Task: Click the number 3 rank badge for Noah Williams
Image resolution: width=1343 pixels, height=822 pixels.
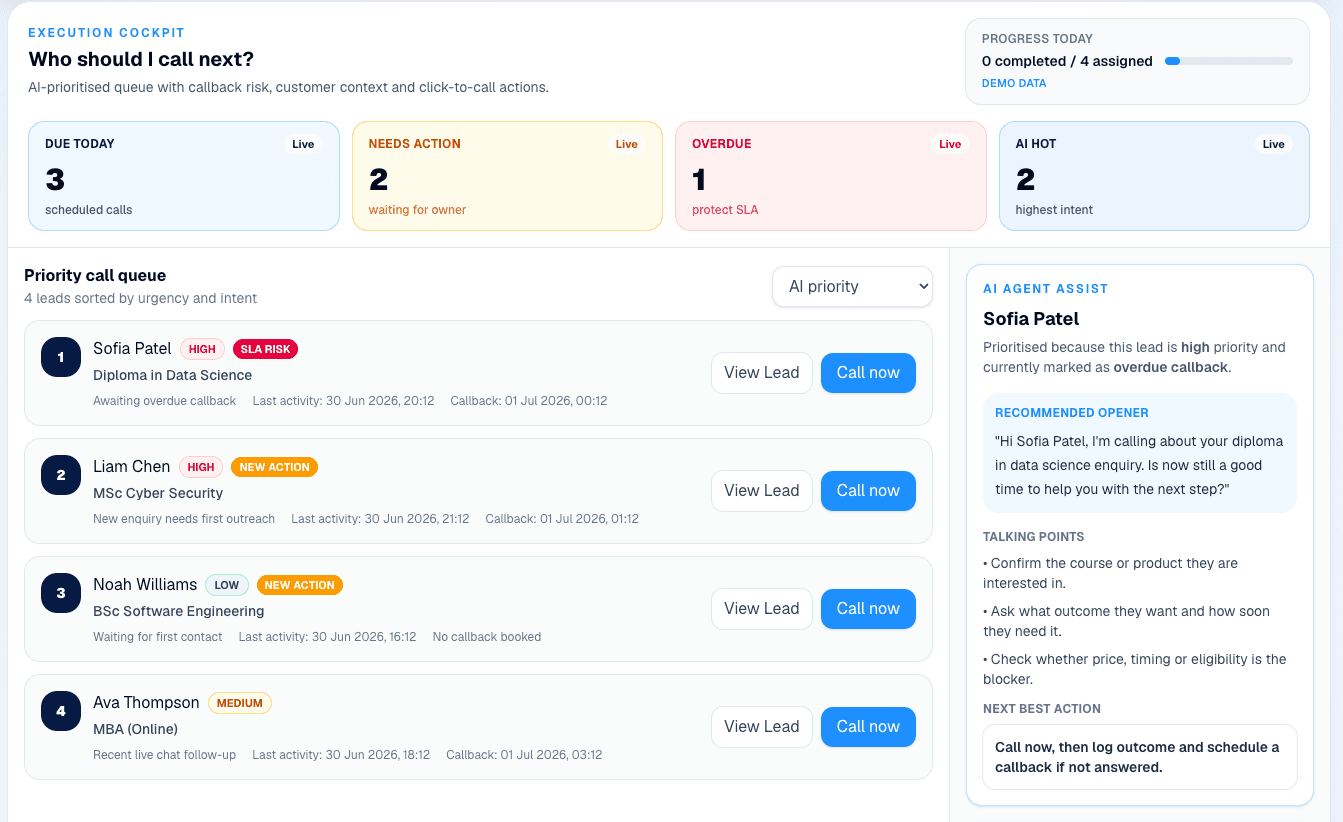Action: tap(61, 593)
